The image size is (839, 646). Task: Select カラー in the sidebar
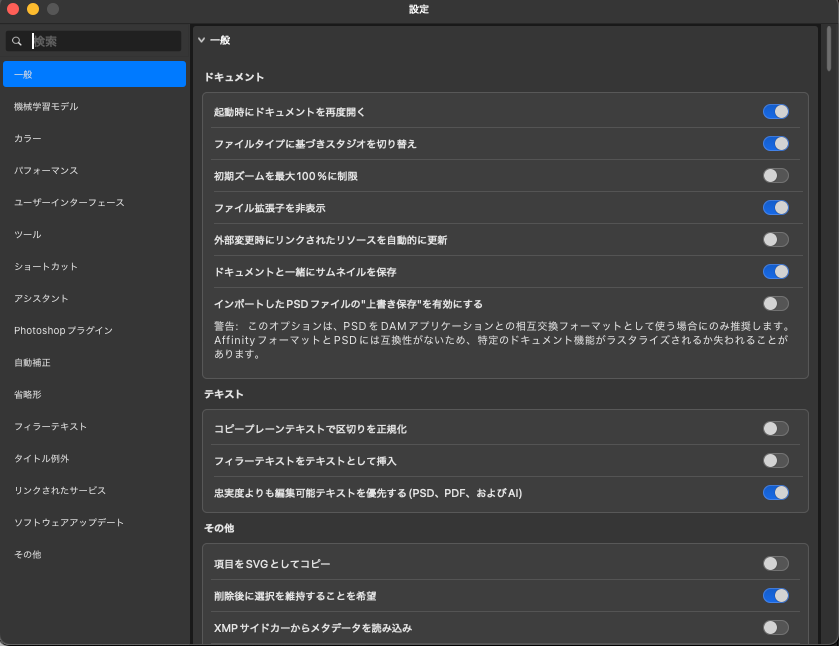tap(28, 138)
